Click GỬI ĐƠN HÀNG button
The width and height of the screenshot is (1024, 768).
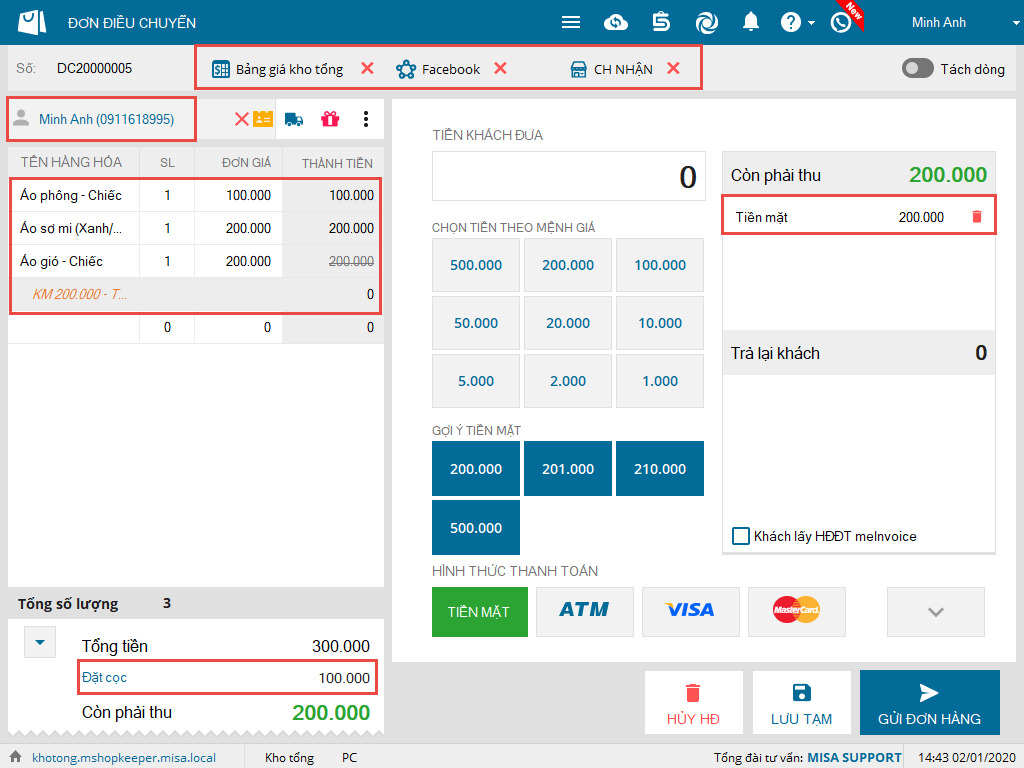pyautogui.click(x=929, y=703)
